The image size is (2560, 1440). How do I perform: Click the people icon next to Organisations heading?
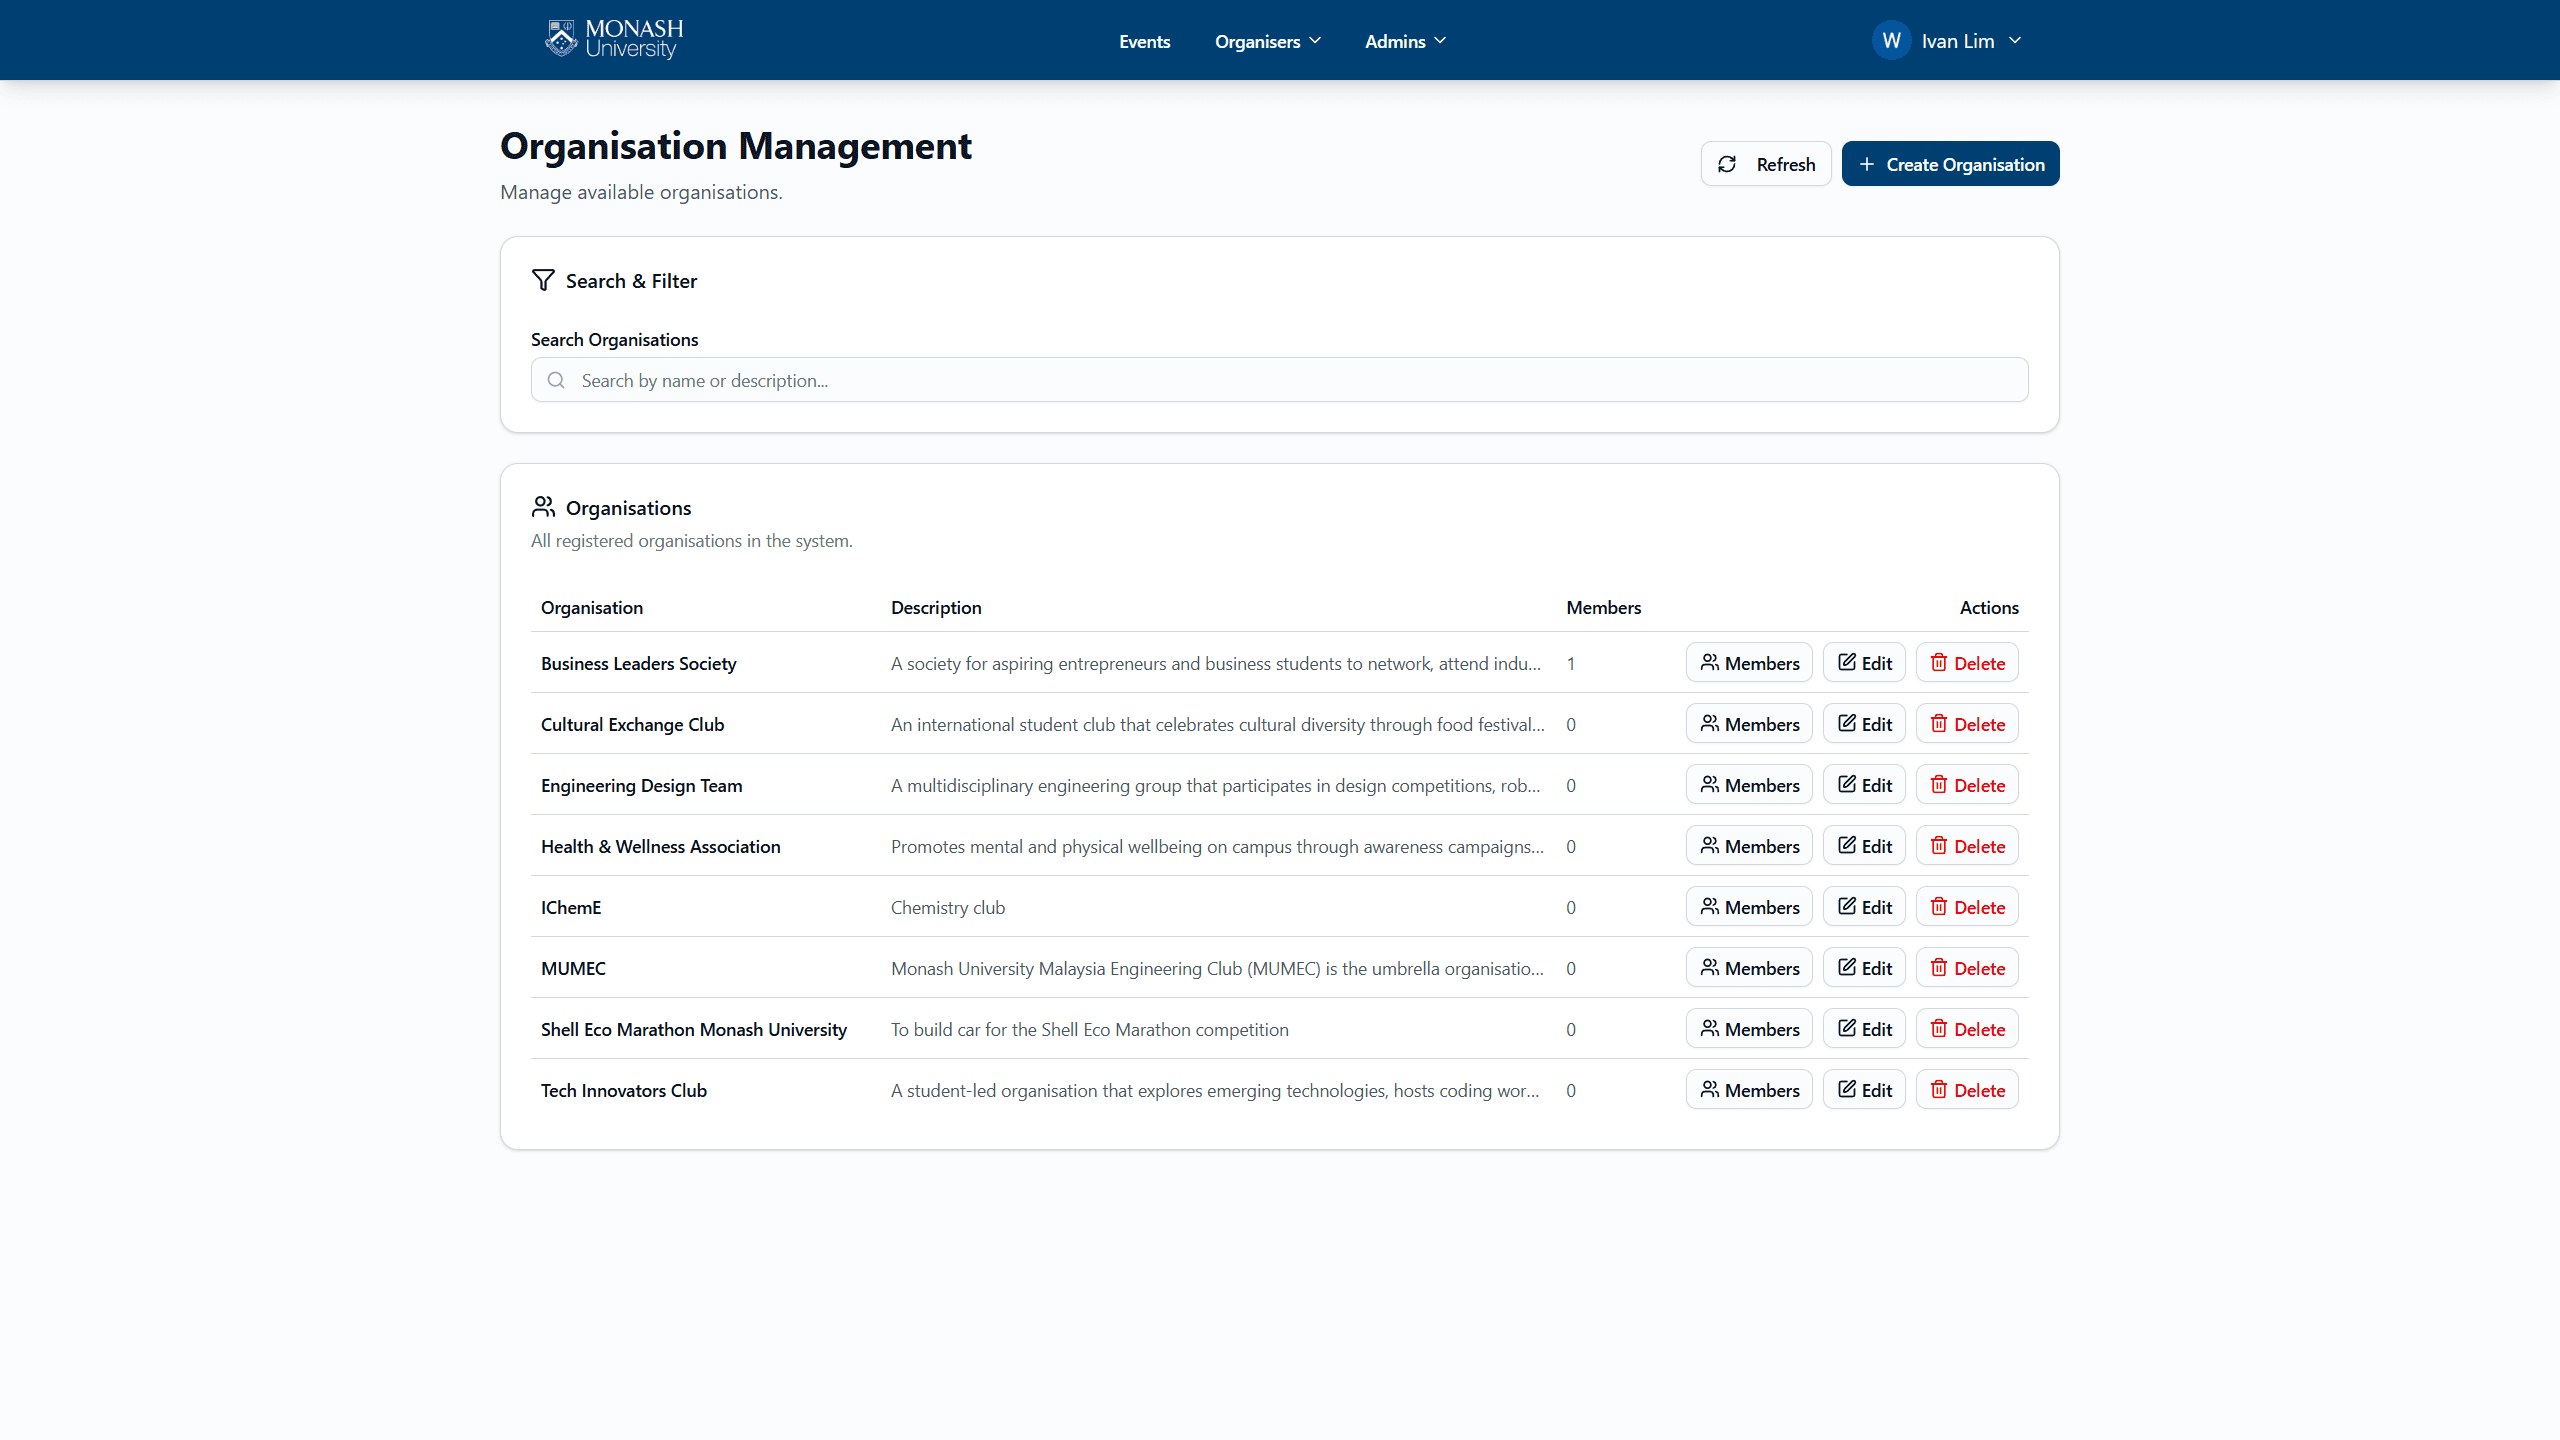tap(543, 507)
